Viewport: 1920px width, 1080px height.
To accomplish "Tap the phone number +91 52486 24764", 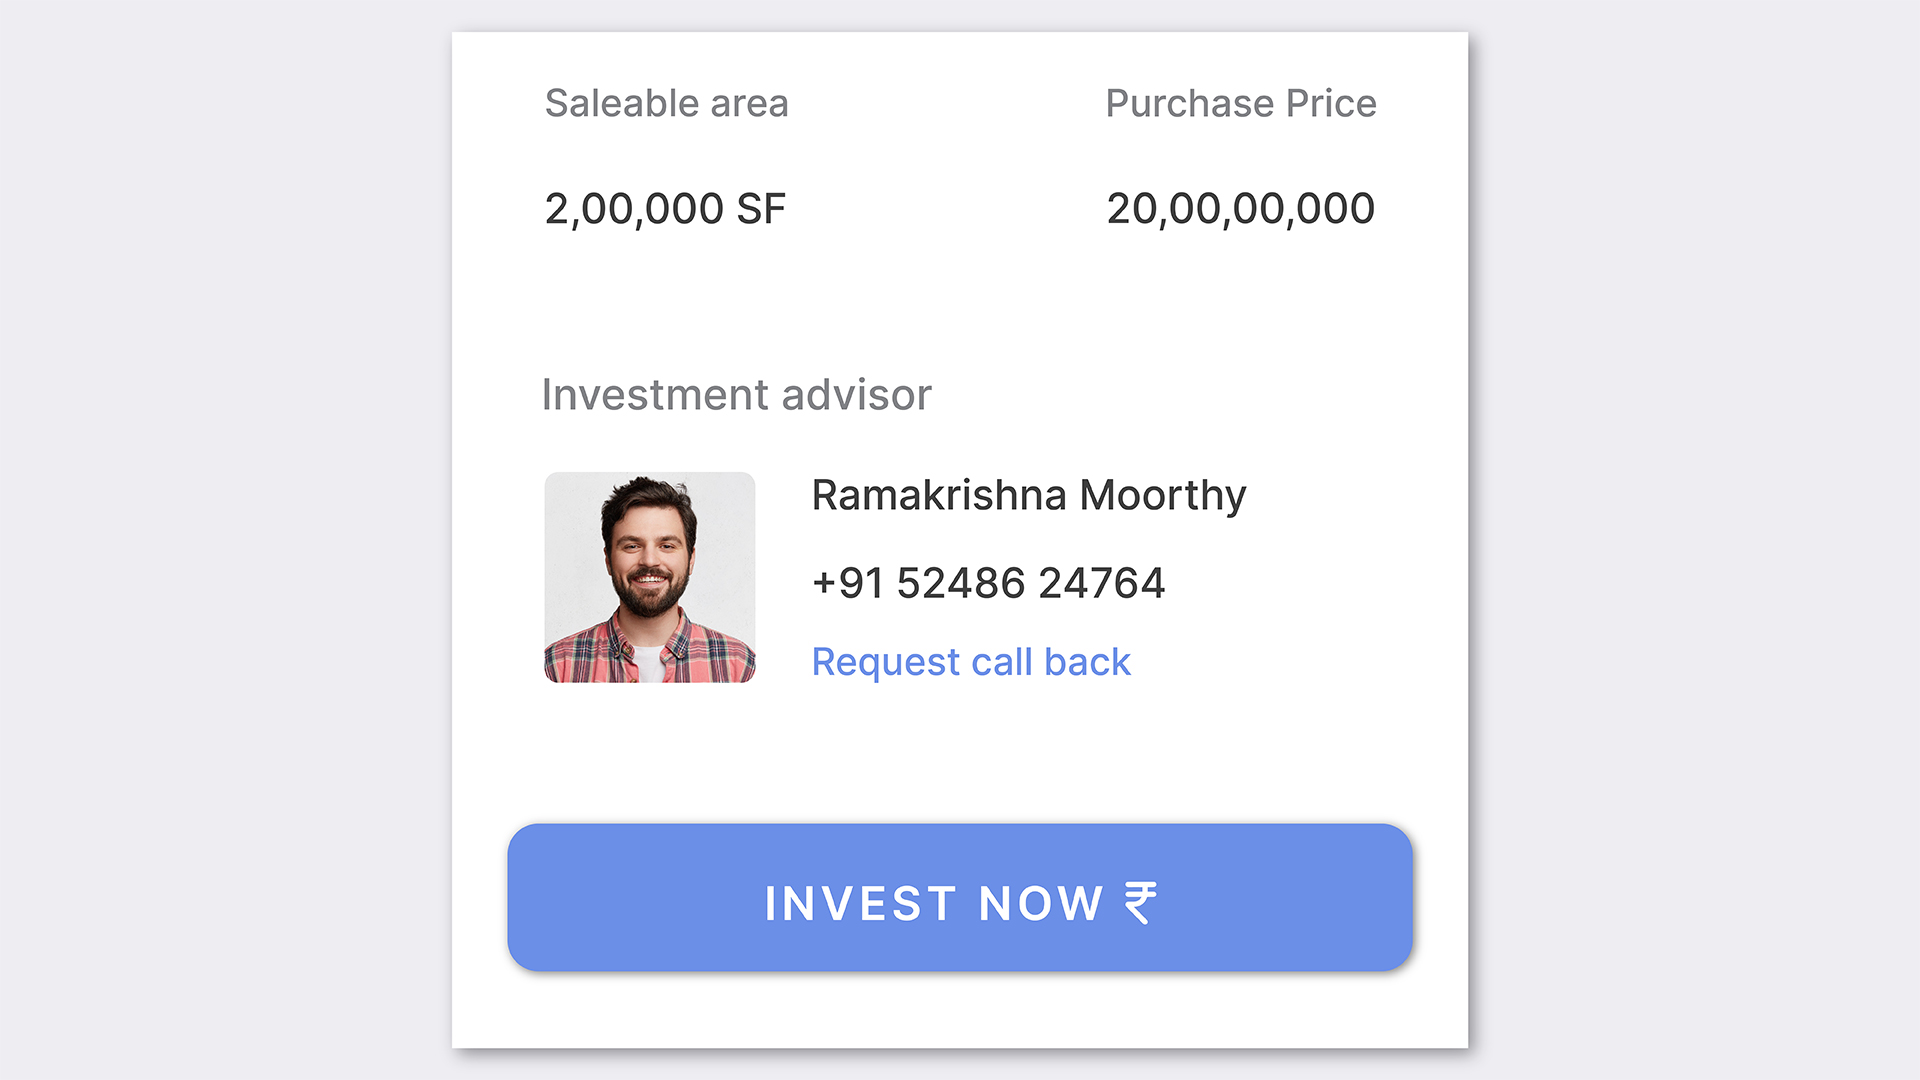I will [988, 583].
